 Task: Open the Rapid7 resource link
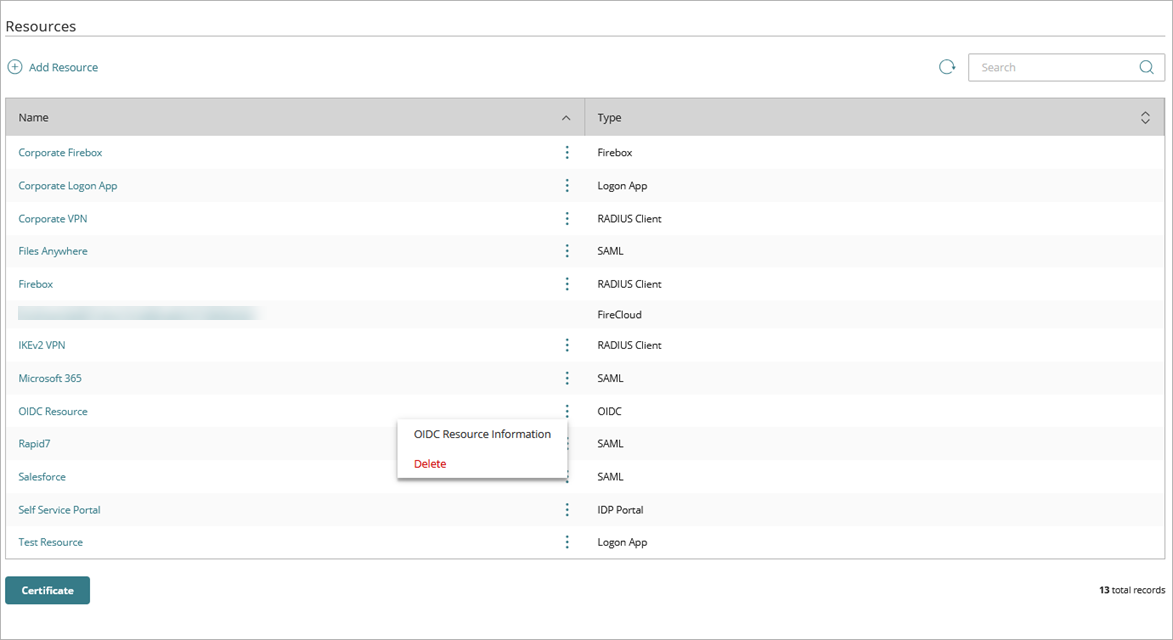pos(34,444)
